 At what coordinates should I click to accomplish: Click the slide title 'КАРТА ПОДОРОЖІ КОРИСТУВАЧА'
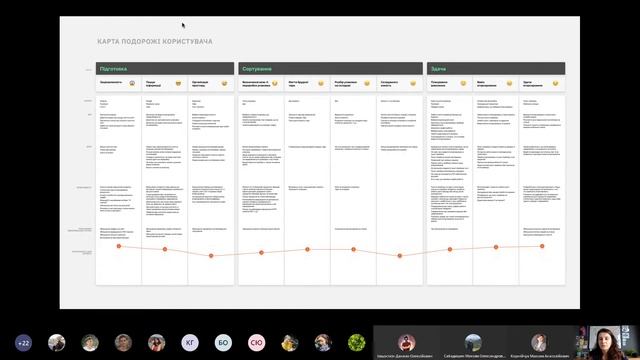pos(155,42)
